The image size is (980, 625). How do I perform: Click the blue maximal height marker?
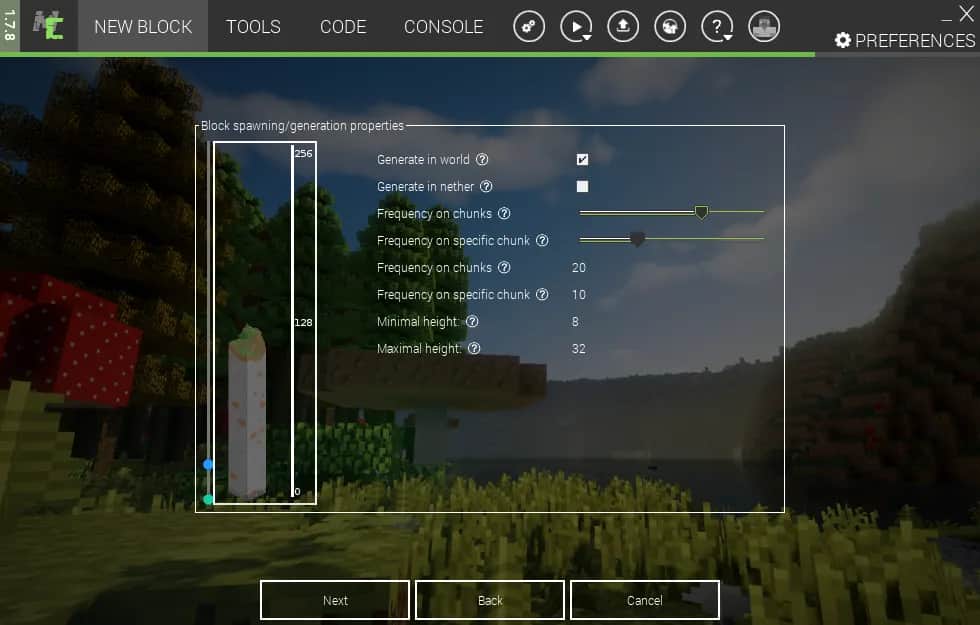click(208, 464)
